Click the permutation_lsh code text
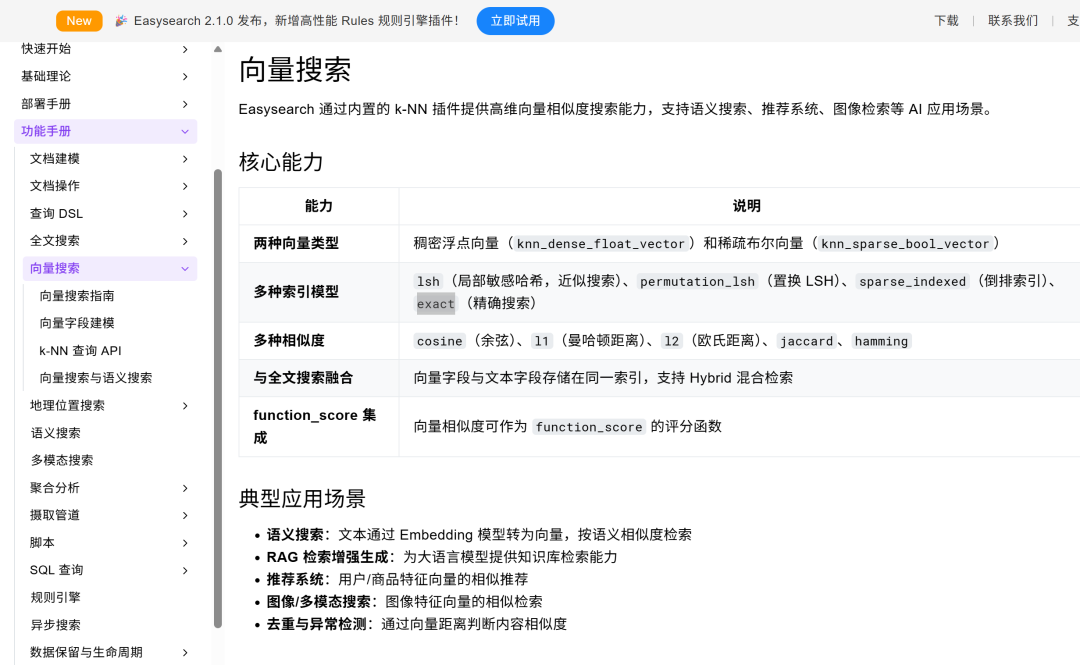 tap(697, 282)
